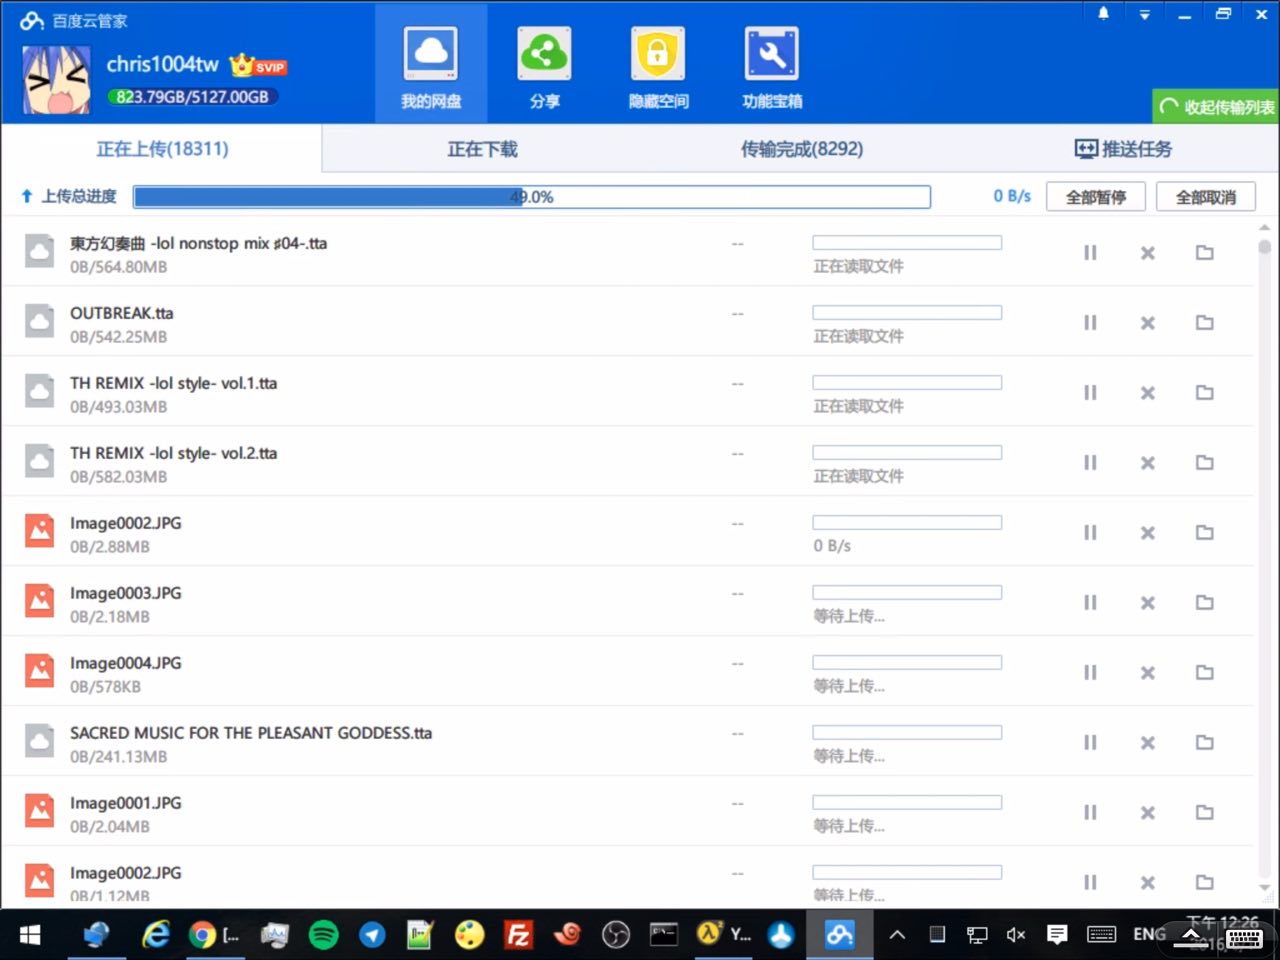This screenshot has width=1280, height=960.
Task: Cancel upload of Image0004.JPG
Action: point(1147,673)
